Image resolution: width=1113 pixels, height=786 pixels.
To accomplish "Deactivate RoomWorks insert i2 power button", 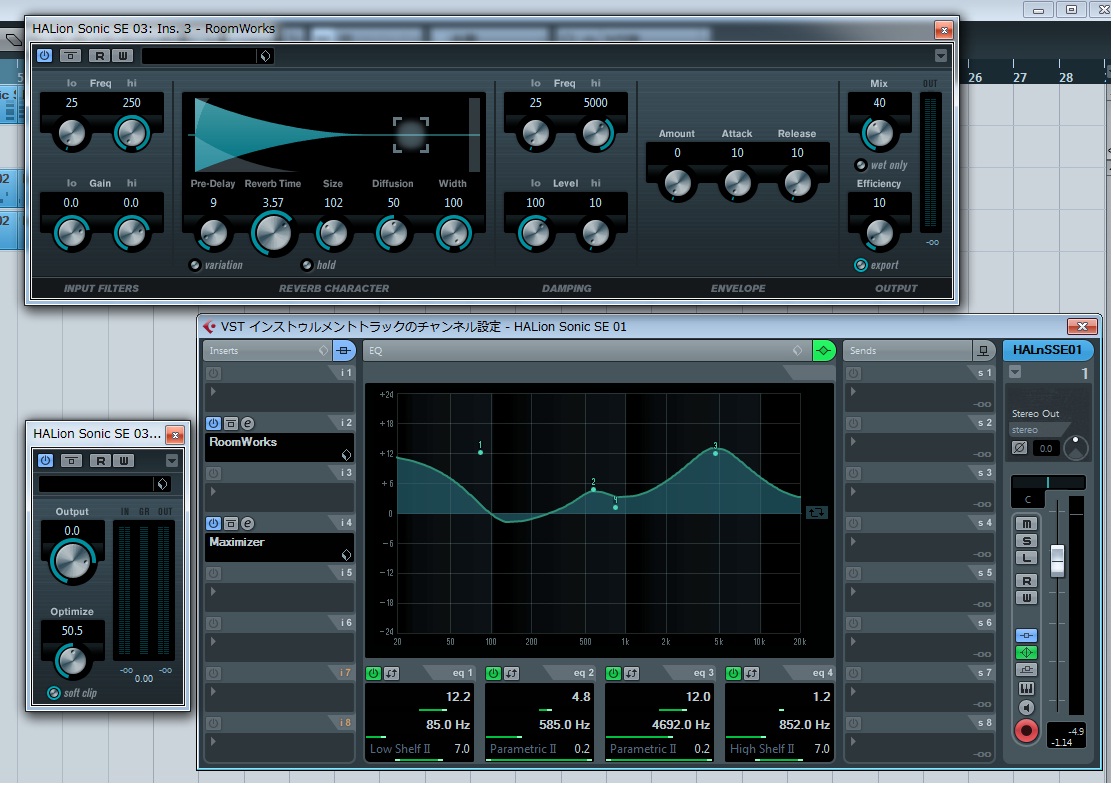I will (x=213, y=423).
